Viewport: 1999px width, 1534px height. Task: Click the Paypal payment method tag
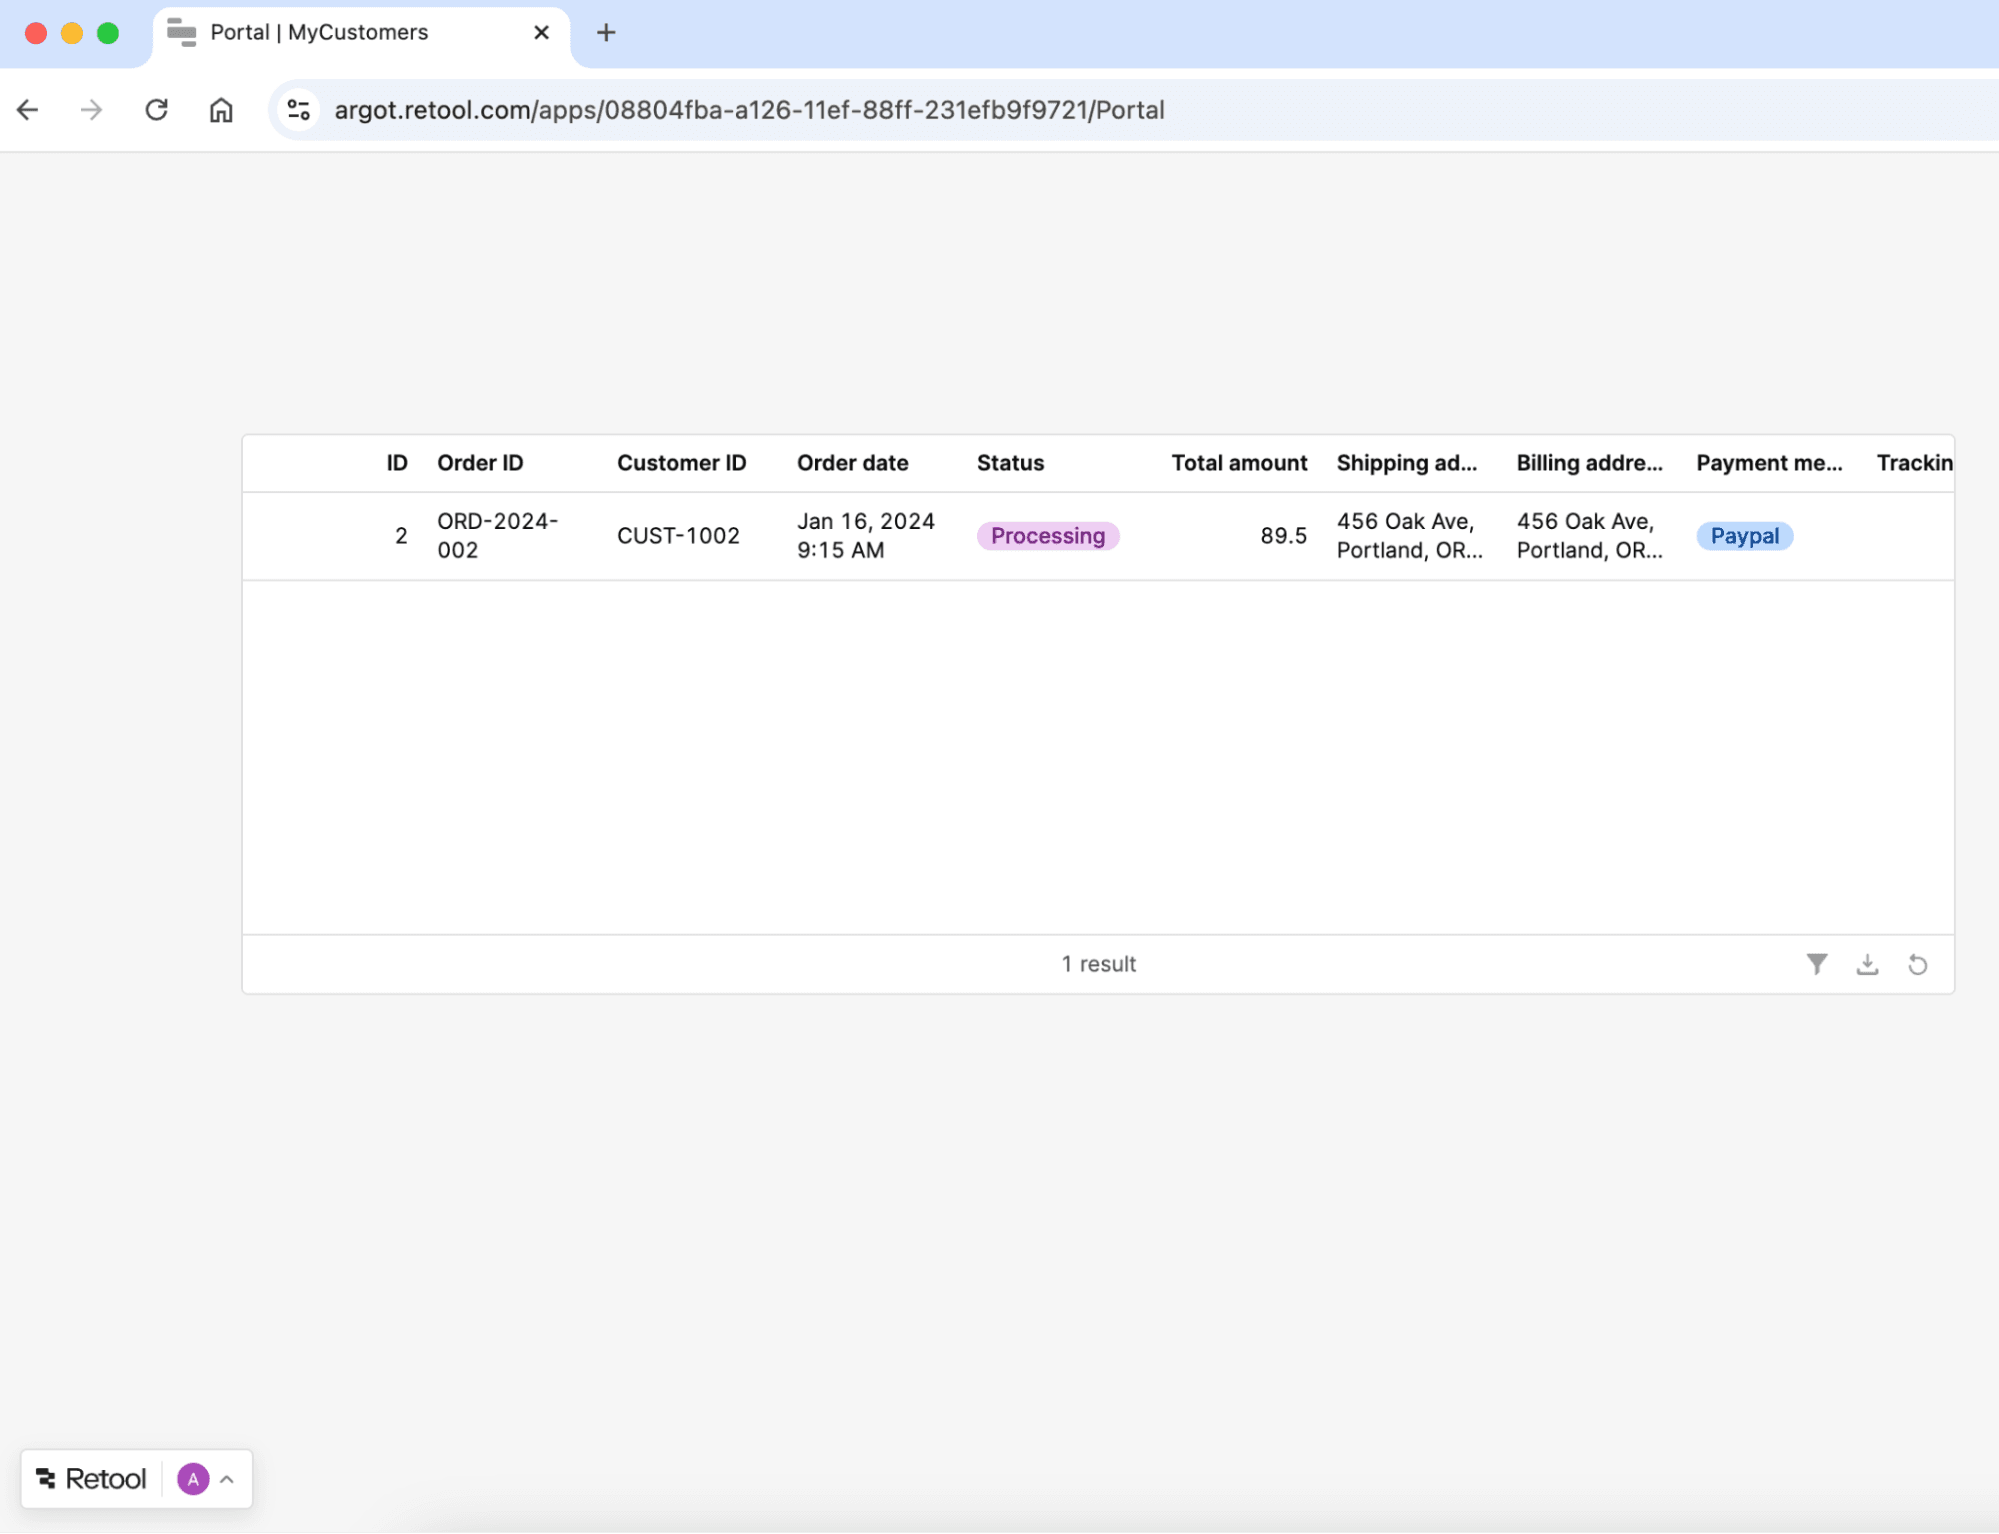tap(1743, 536)
